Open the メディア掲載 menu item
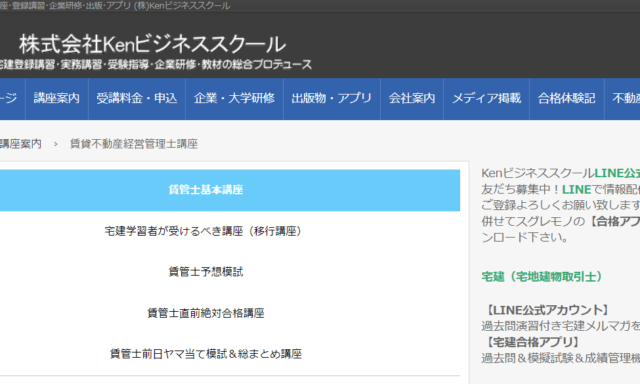This screenshot has width=640, height=384. tap(487, 98)
